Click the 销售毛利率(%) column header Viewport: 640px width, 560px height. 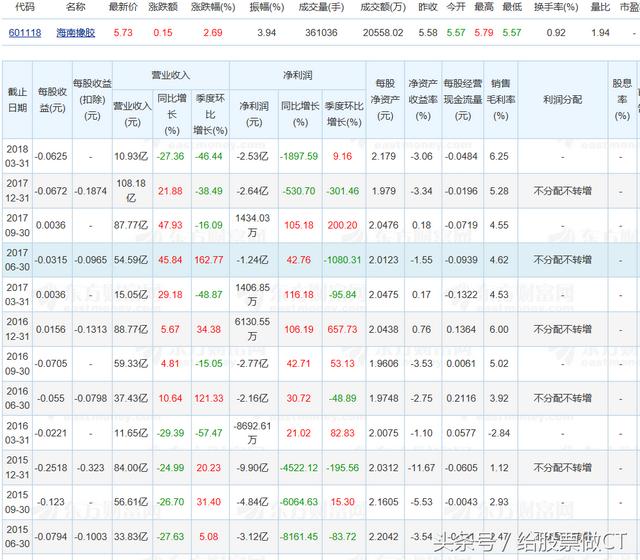[500, 100]
